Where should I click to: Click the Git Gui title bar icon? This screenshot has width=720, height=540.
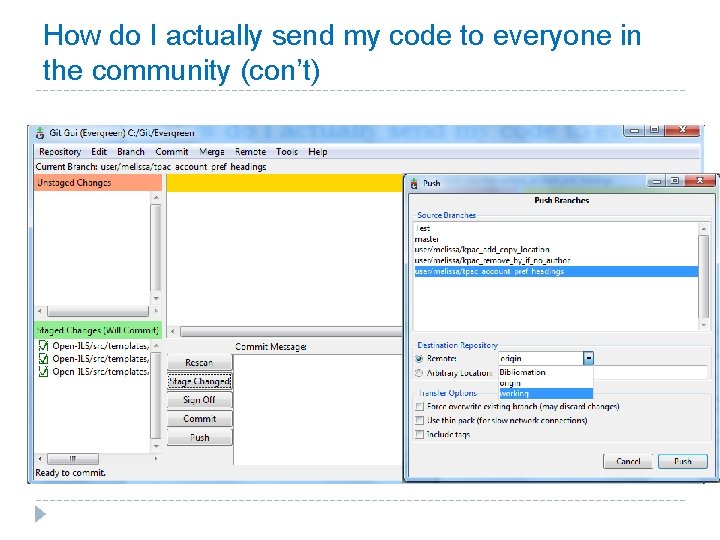coord(40,133)
